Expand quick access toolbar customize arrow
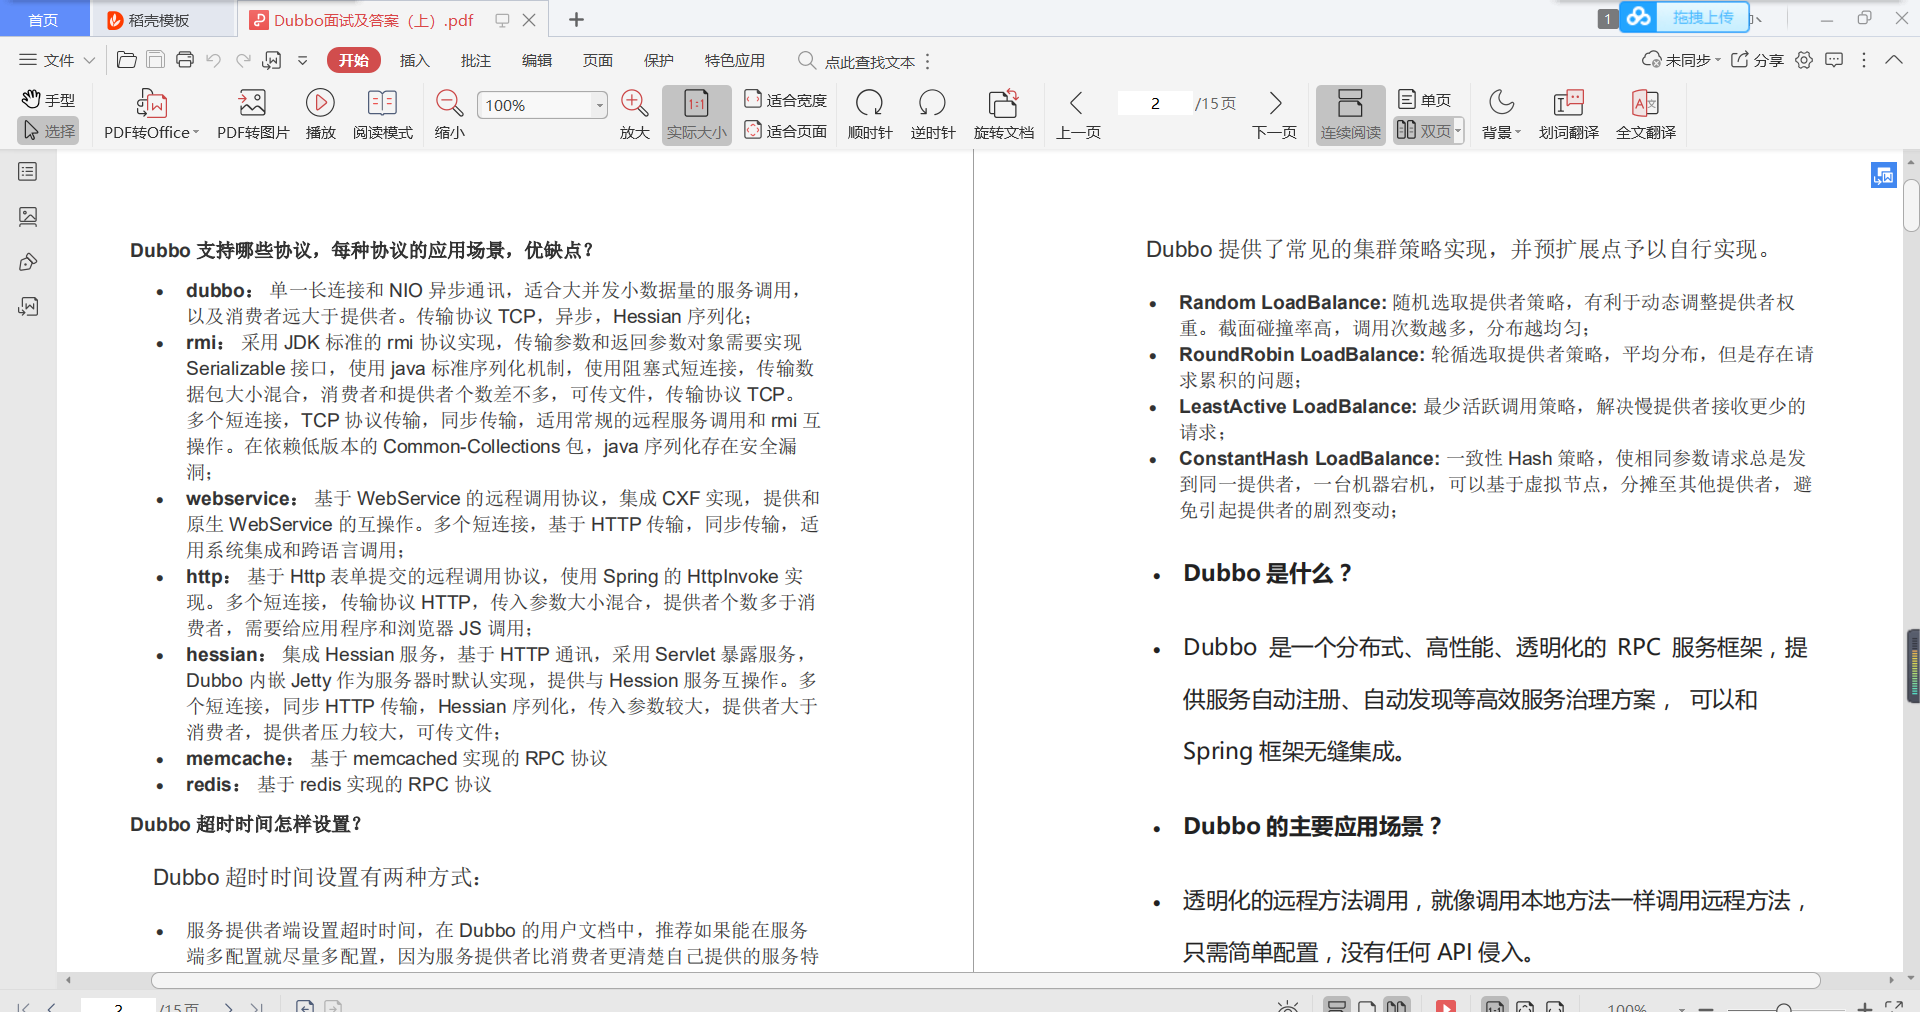Screen dimensions: 1920x1012 pyautogui.click(x=303, y=60)
